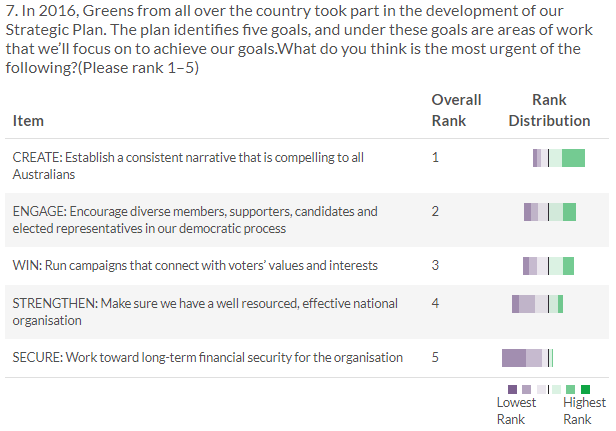The height and width of the screenshot is (431, 616).
Task: Click the WIN rank distribution bar
Action: tap(548, 265)
